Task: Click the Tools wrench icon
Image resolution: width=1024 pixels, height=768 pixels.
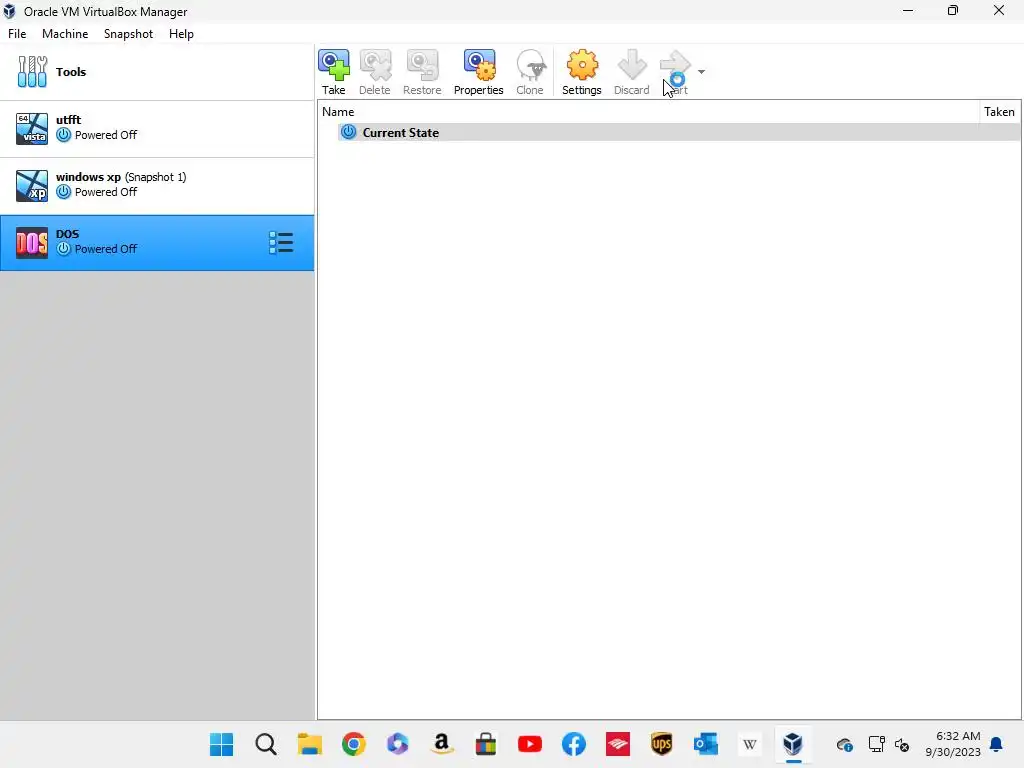Action: (x=32, y=72)
